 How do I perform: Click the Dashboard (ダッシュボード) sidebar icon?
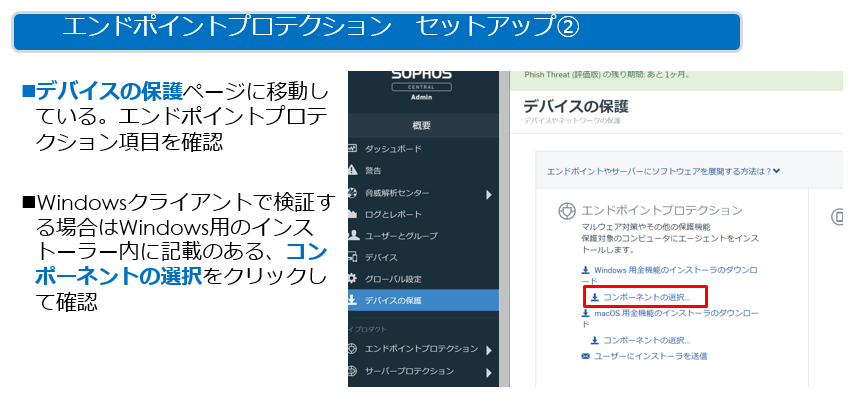click(352, 149)
